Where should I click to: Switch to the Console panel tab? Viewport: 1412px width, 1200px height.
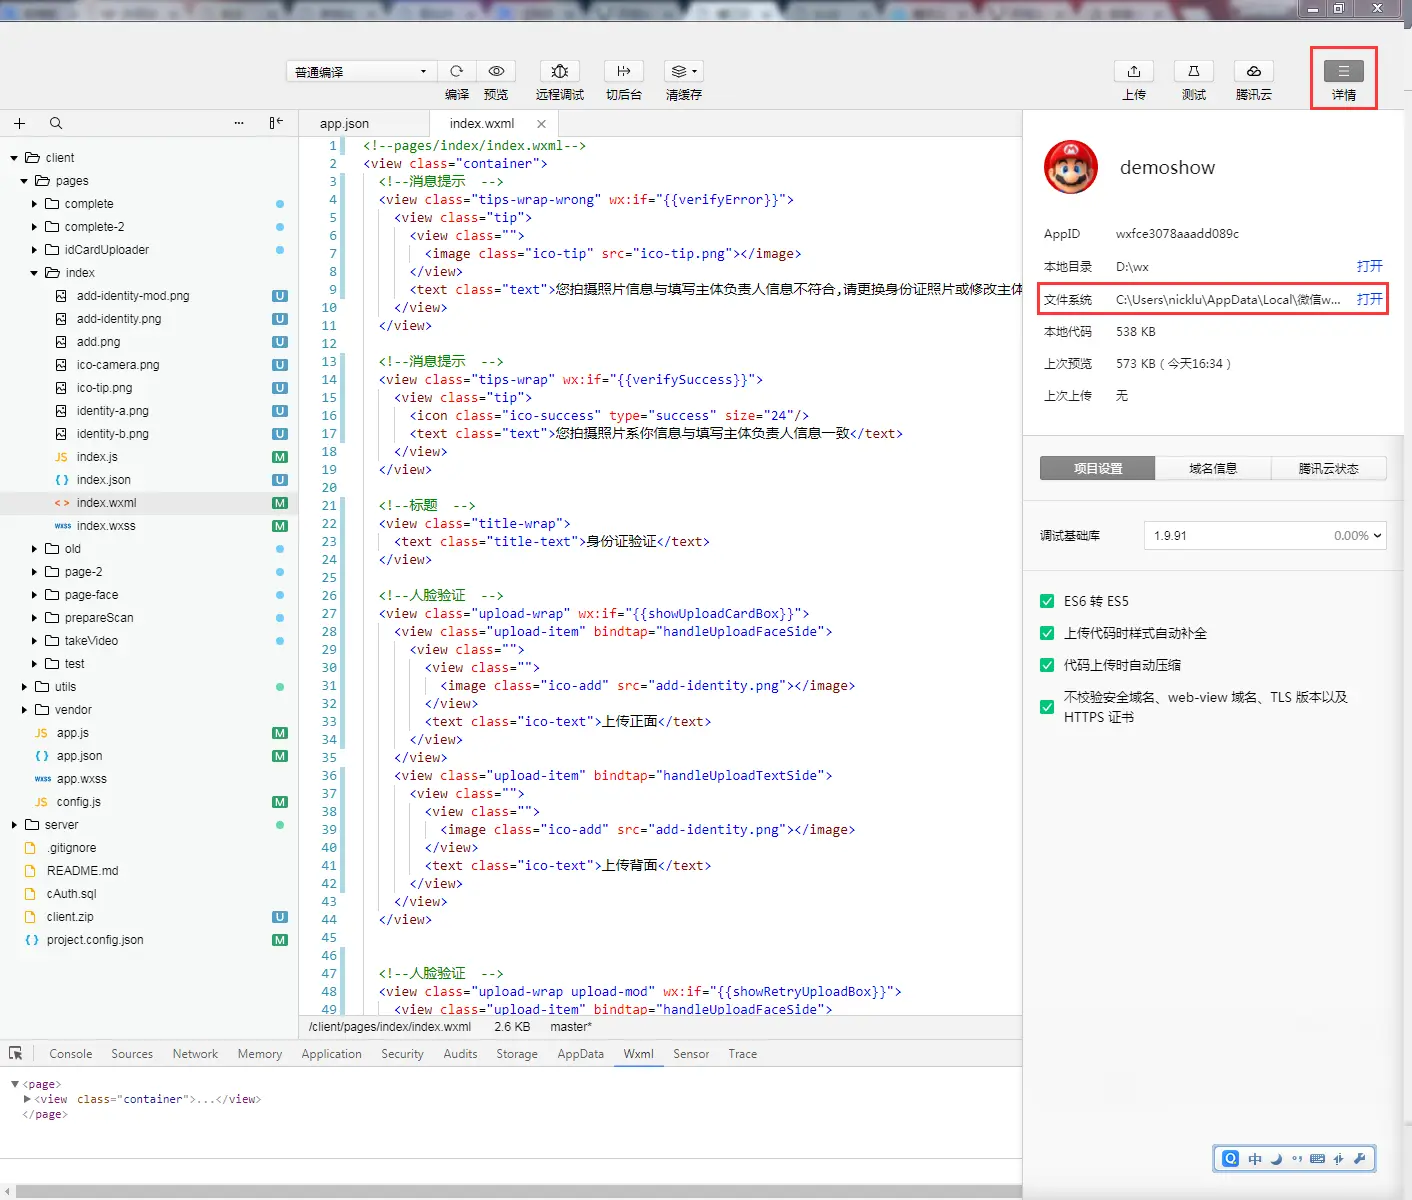[x=70, y=1054]
